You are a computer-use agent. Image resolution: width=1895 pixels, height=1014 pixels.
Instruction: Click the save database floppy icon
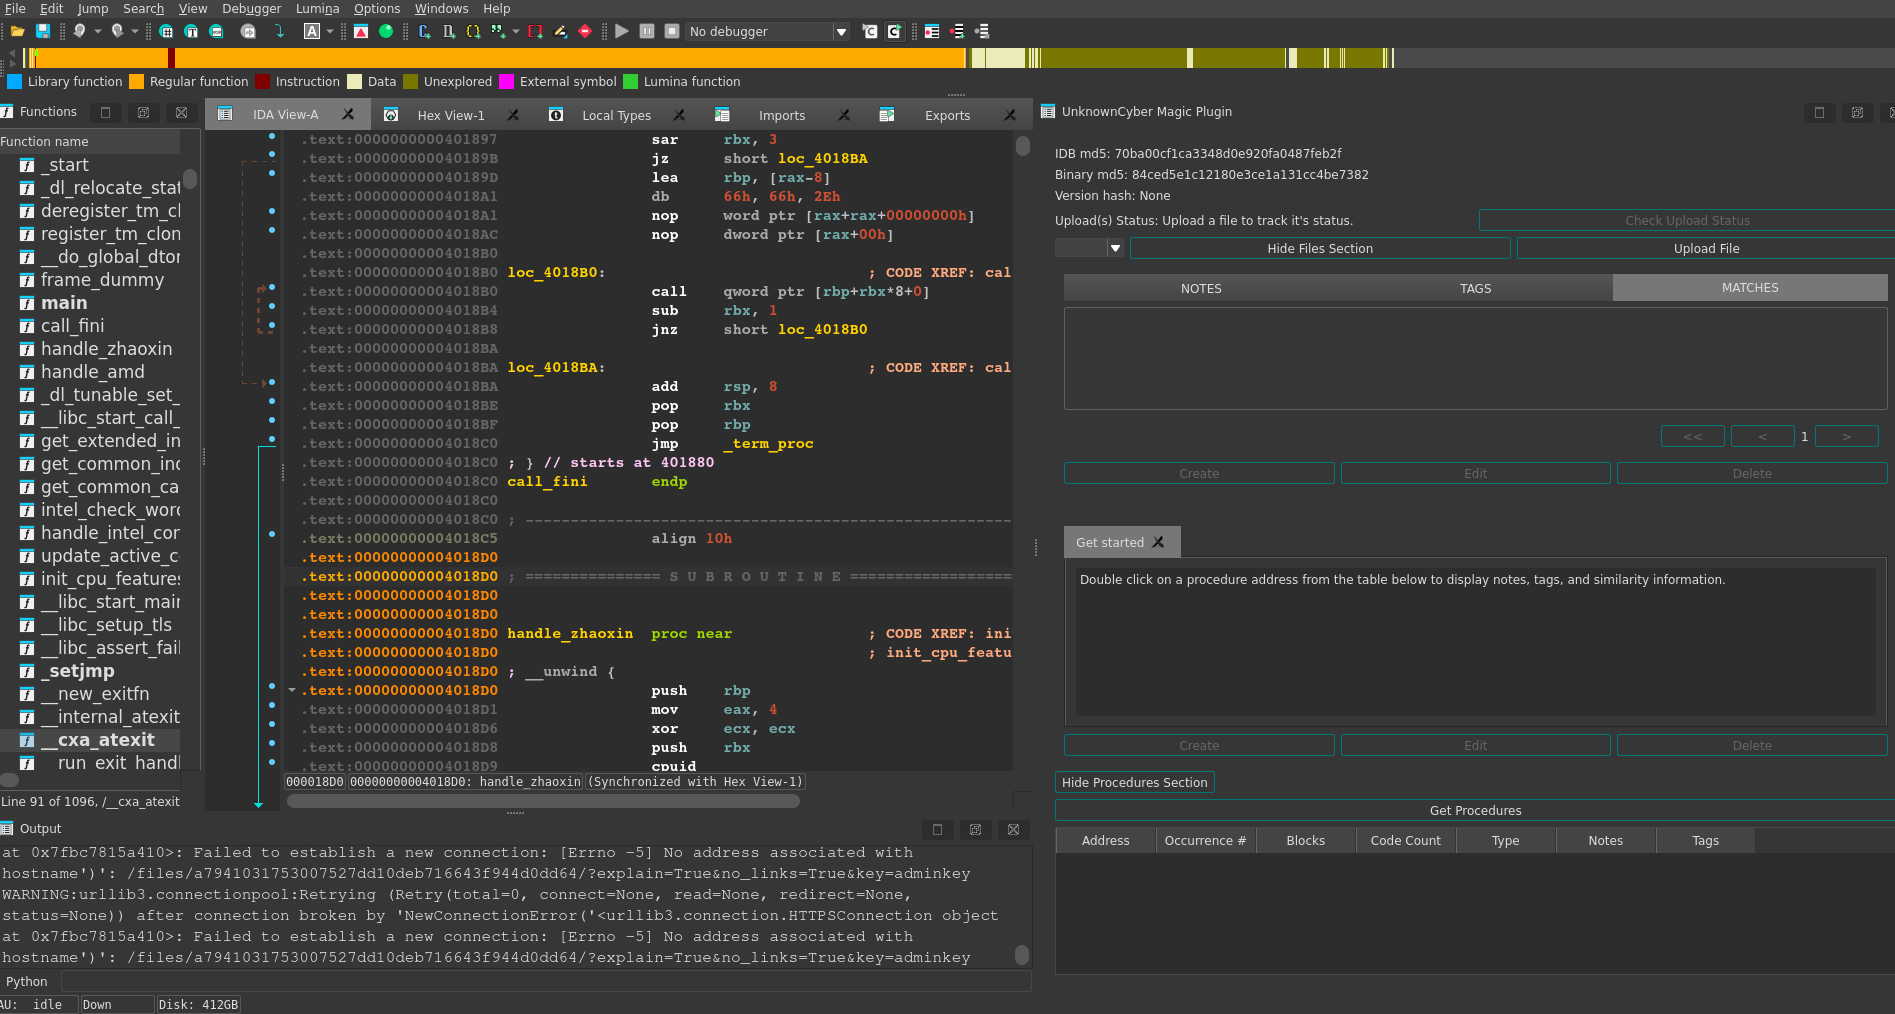coord(43,32)
